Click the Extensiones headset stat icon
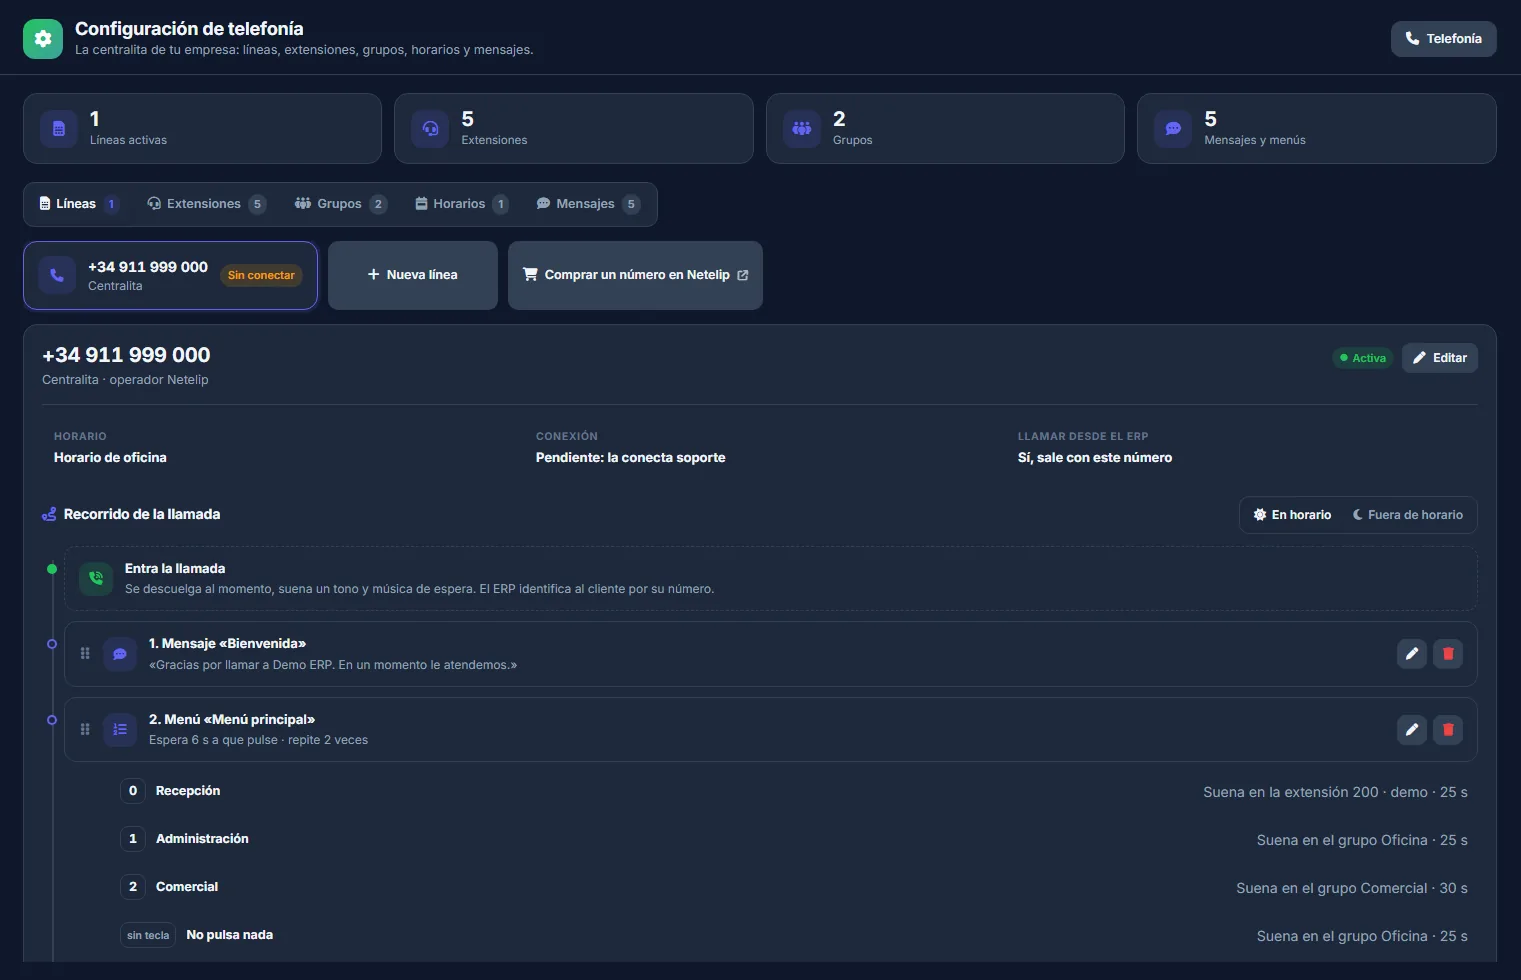This screenshot has height=980, width=1521. point(430,129)
